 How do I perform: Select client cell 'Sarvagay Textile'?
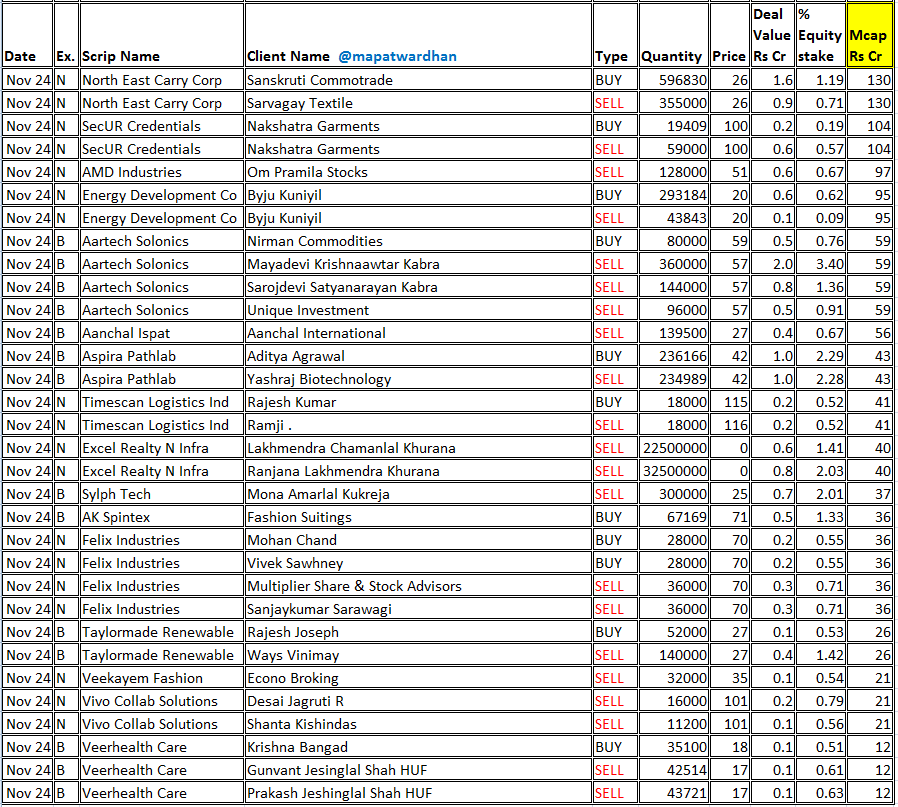(418, 103)
